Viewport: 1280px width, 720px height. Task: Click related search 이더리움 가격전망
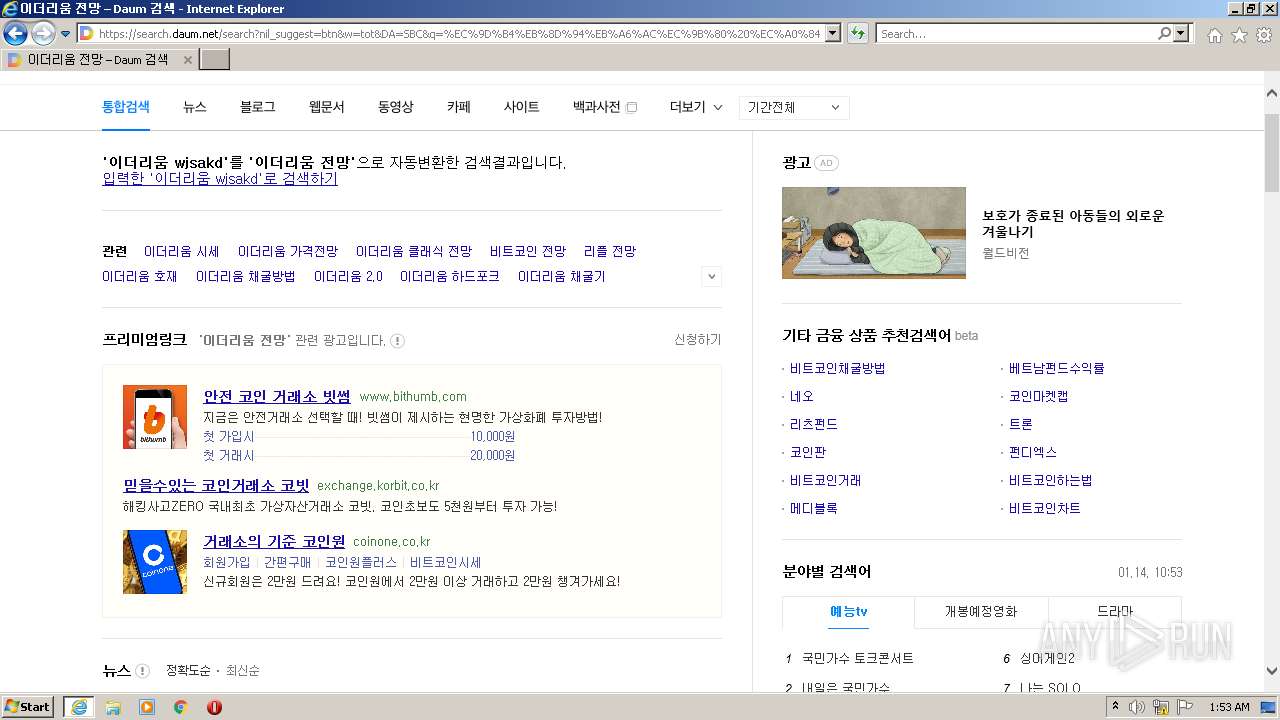[x=288, y=251]
